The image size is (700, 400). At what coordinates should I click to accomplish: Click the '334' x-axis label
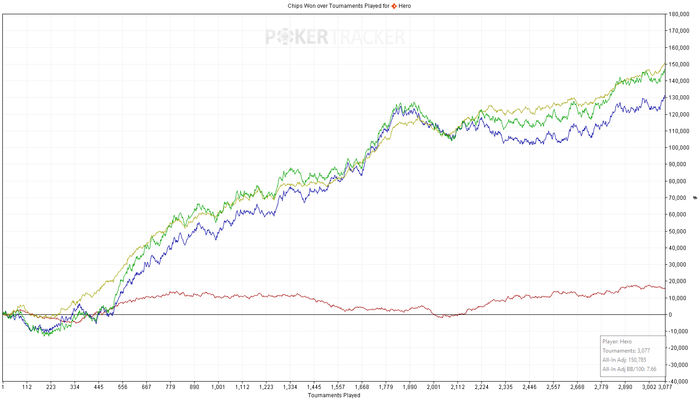[x=75, y=387]
